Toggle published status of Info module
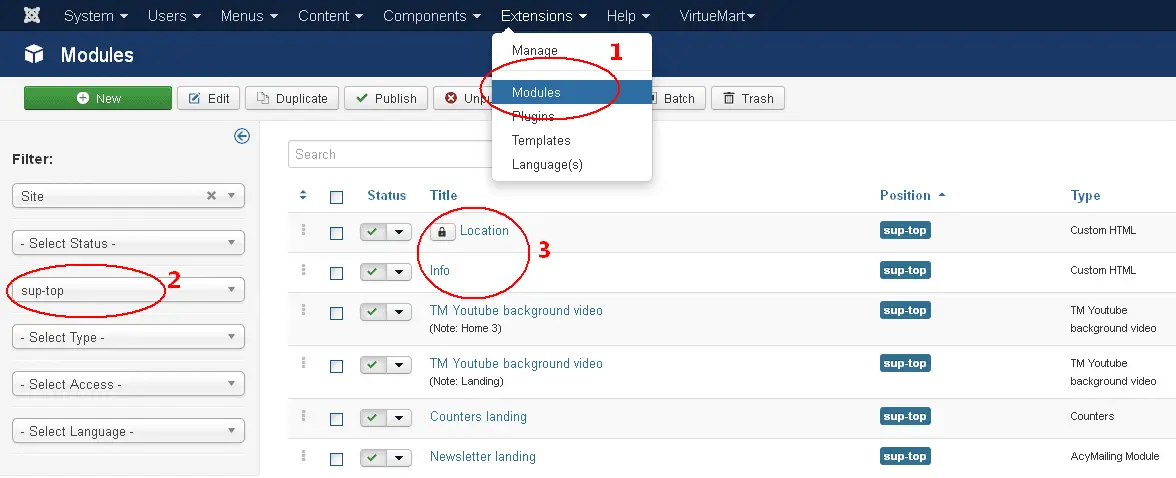1176x478 pixels. coord(374,272)
